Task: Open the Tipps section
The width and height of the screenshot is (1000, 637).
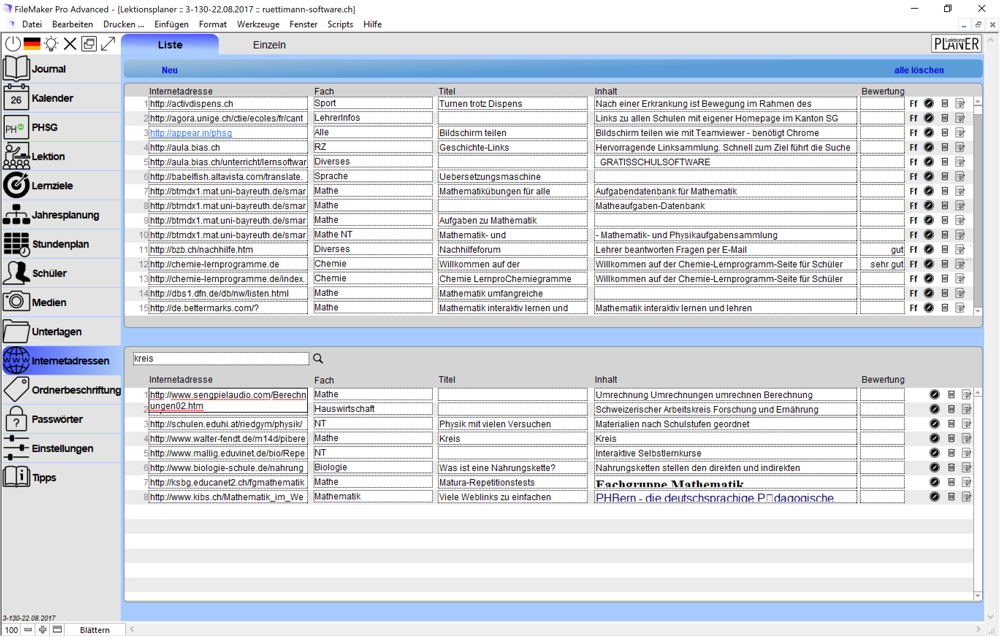Action: pyautogui.click(x=61, y=478)
